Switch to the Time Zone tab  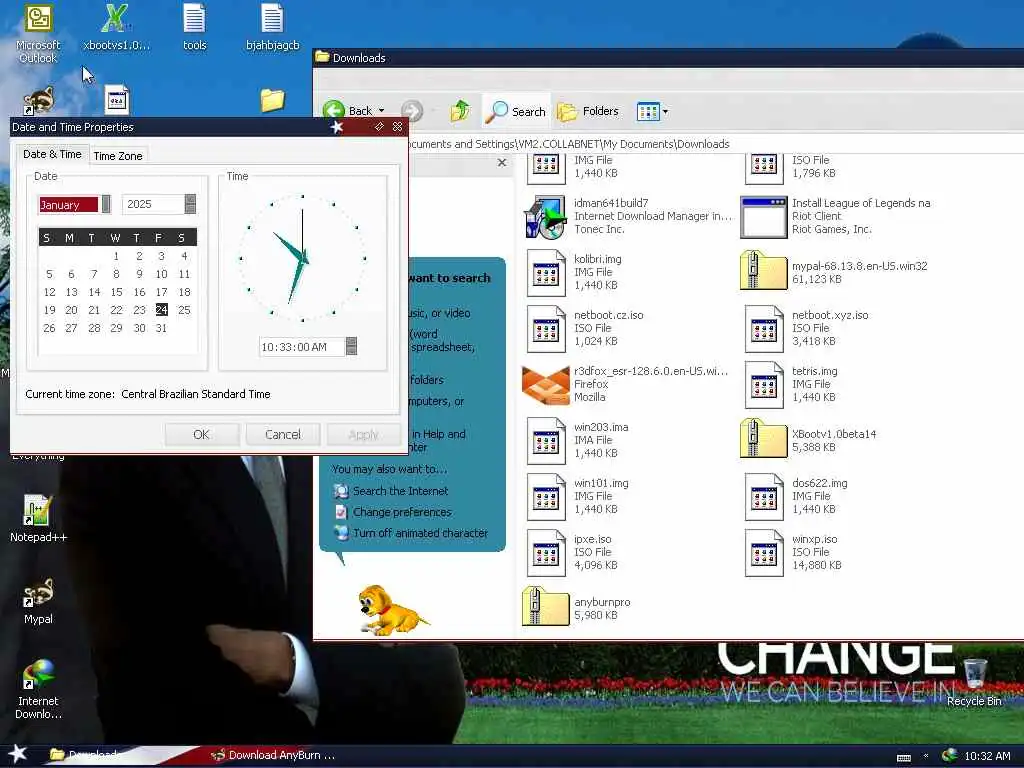coord(118,155)
